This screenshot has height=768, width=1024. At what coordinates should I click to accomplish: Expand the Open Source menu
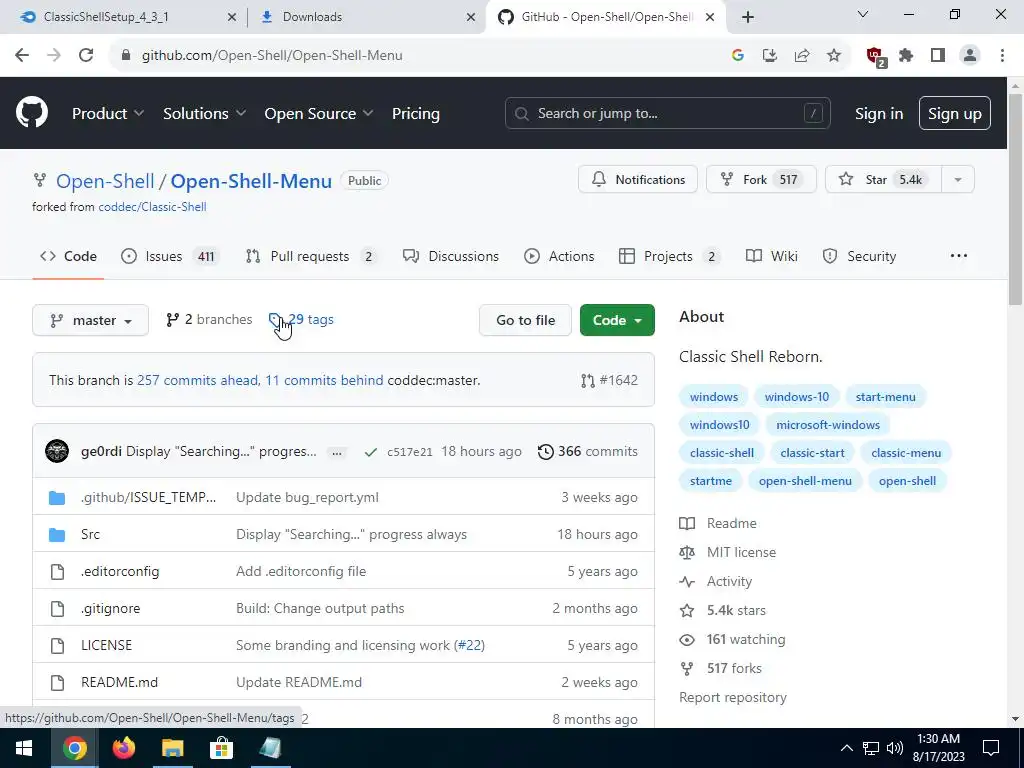tap(319, 114)
